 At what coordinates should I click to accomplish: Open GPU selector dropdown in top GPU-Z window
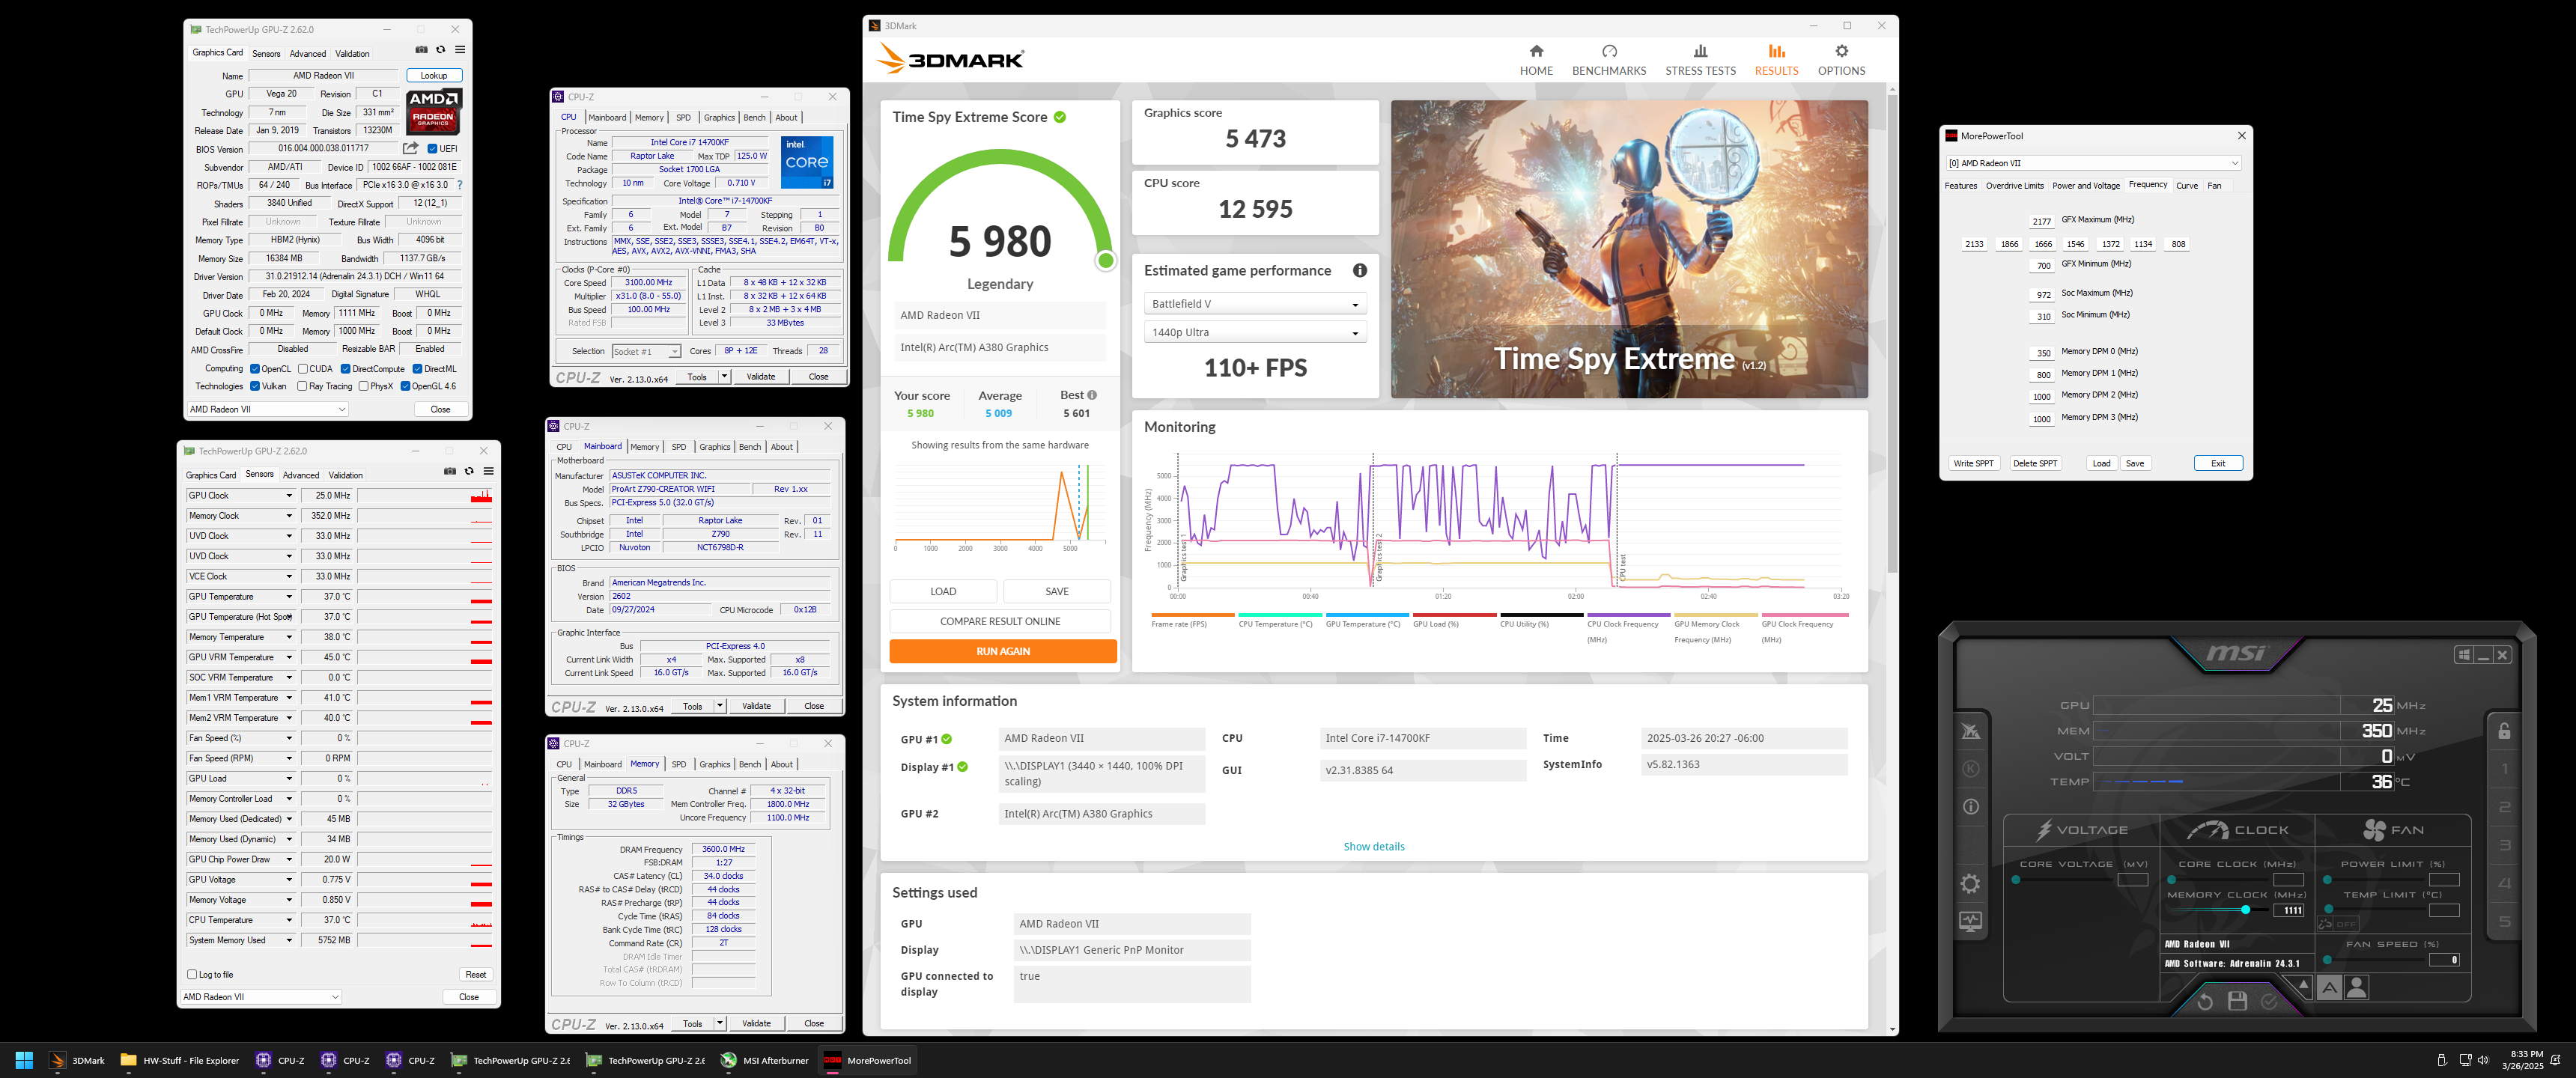[x=267, y=409]
